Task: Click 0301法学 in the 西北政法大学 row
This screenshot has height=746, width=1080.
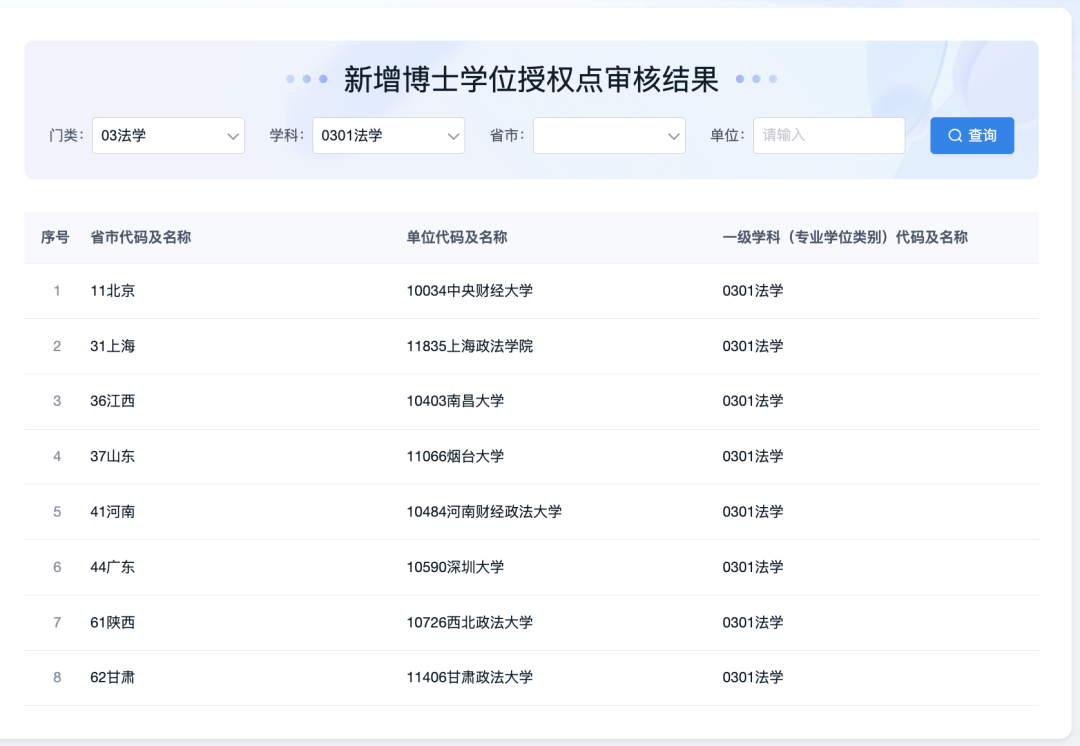Action: click(753, 622)
